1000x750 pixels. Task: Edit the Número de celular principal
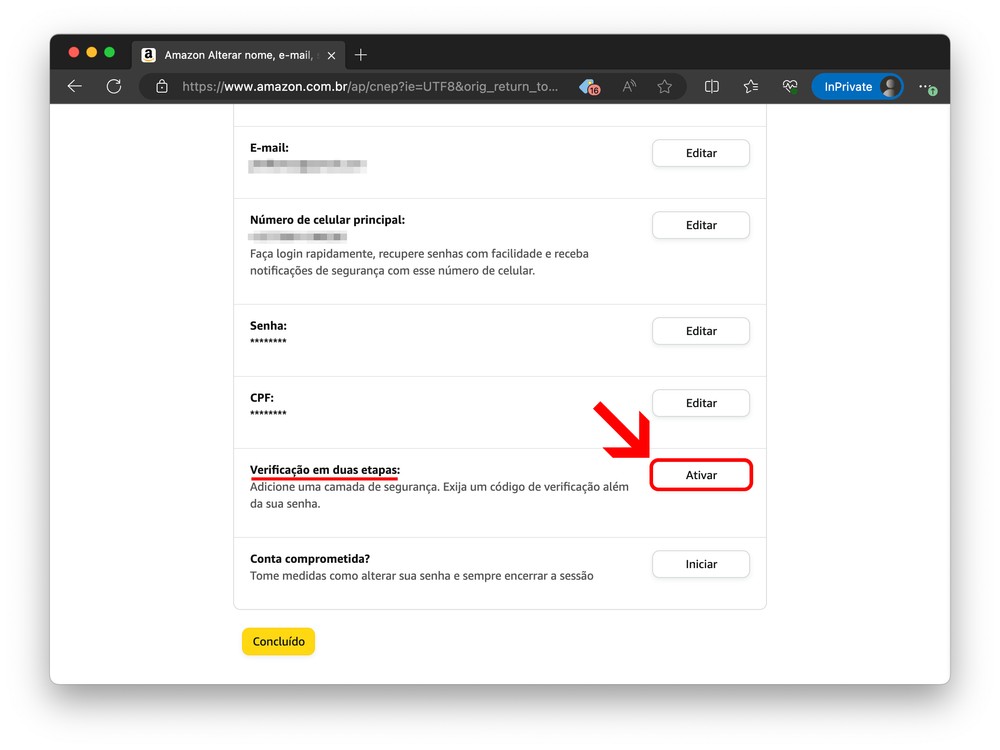click(701, 225)
